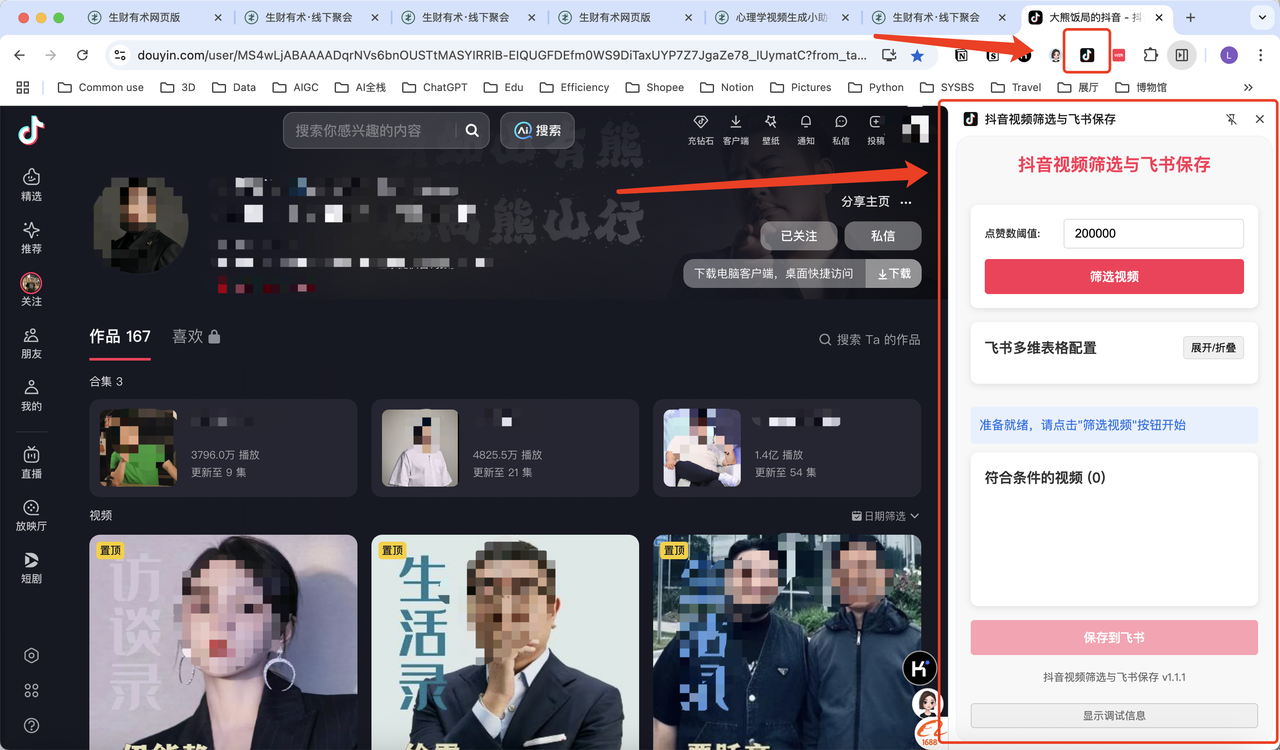This screenshot has width=1280, height=750.
Task: Click the 私信 button on profile
Action: [883, 236]
